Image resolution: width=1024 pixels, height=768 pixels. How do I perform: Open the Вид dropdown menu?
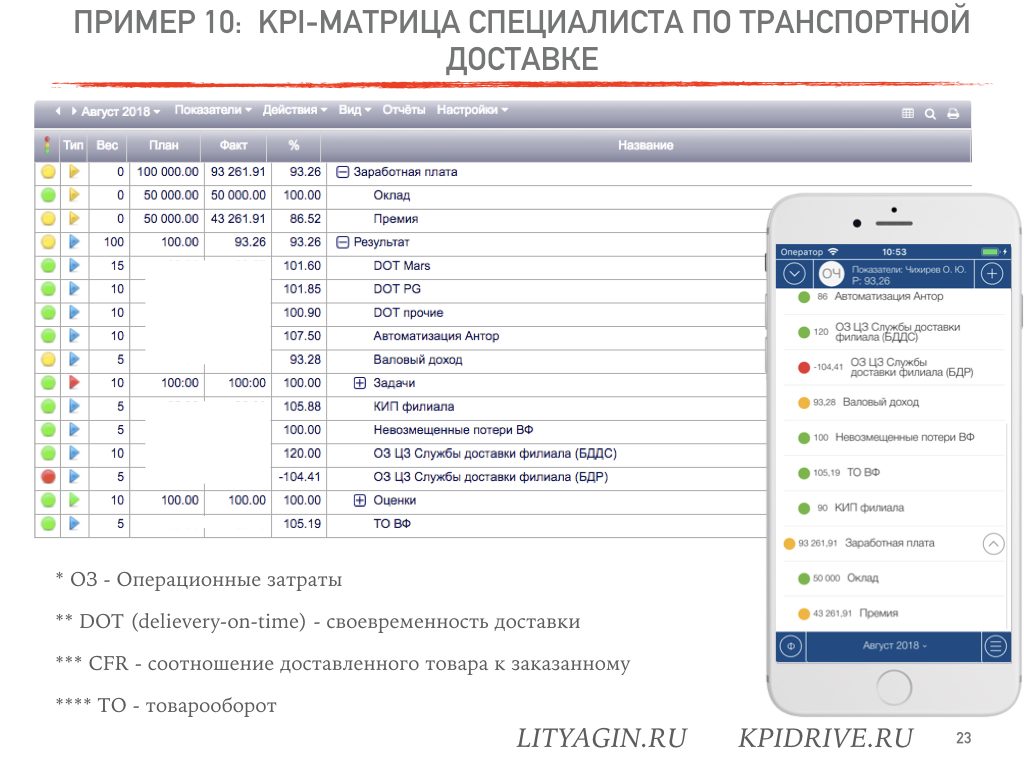tap(355, 110)
